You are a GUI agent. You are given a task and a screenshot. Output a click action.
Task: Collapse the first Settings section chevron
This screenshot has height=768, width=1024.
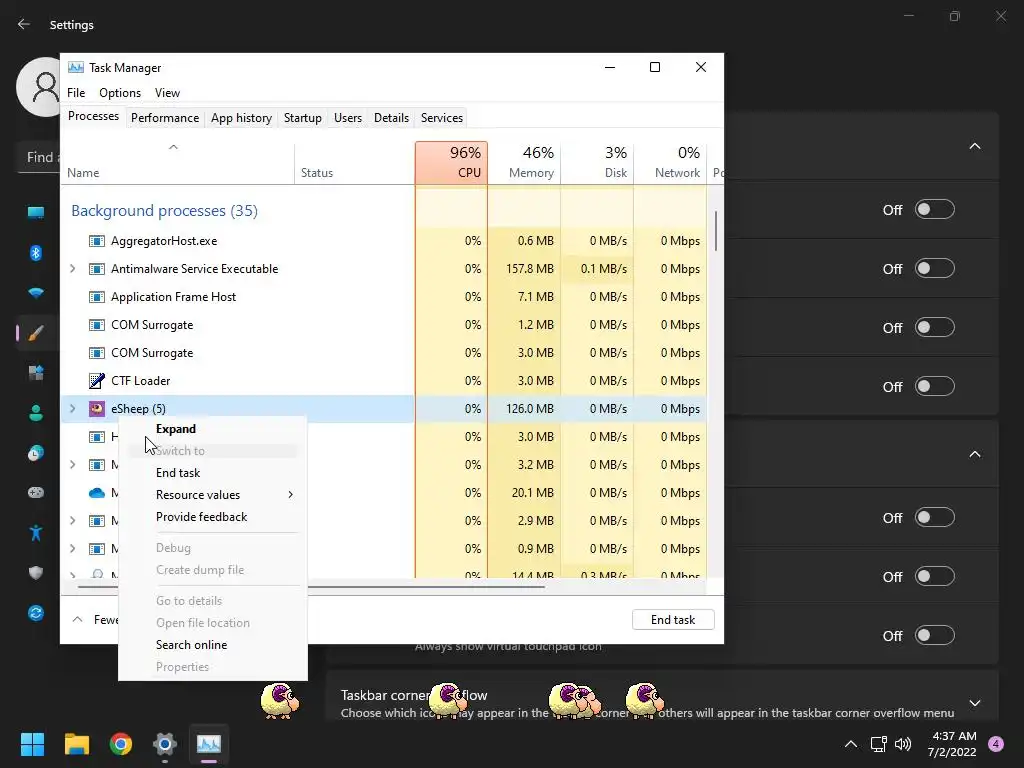(x=975, y=146)
